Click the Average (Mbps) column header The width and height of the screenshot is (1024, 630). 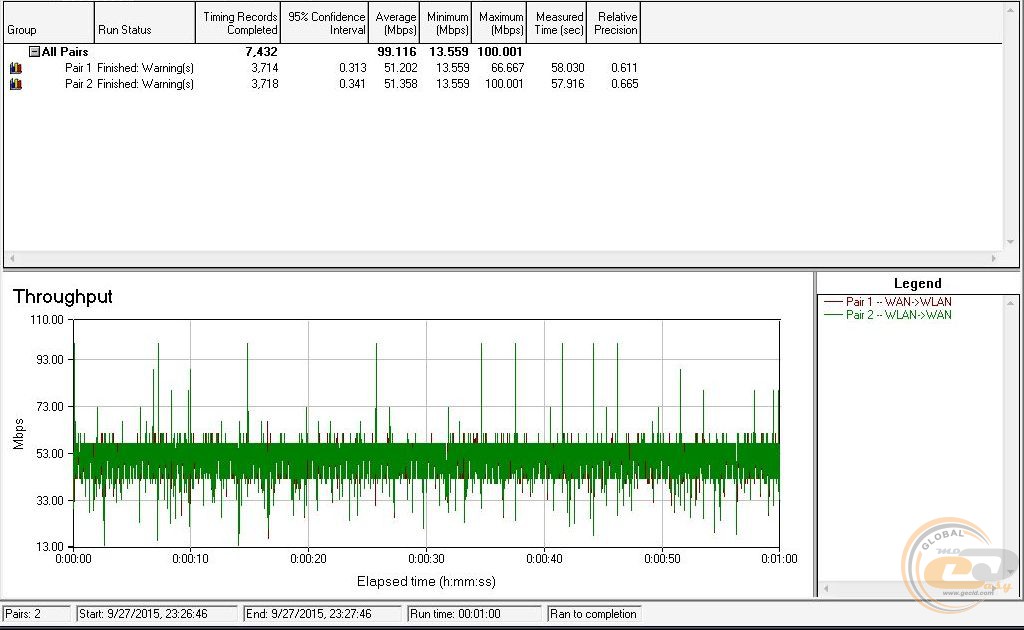(x=395, y=23)
